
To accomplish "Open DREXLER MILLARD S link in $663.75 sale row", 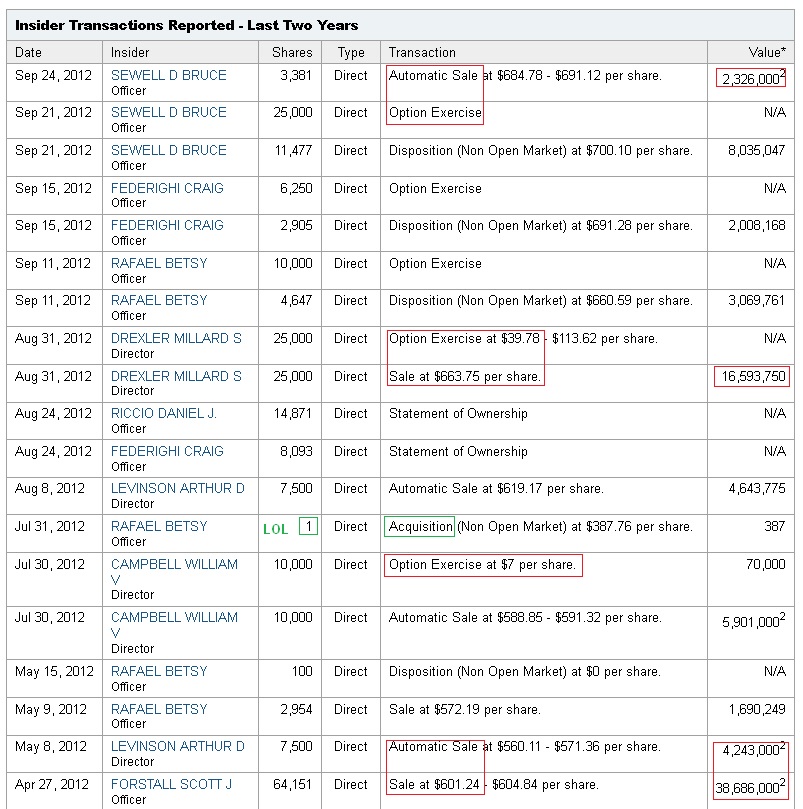I will (176, 376).
